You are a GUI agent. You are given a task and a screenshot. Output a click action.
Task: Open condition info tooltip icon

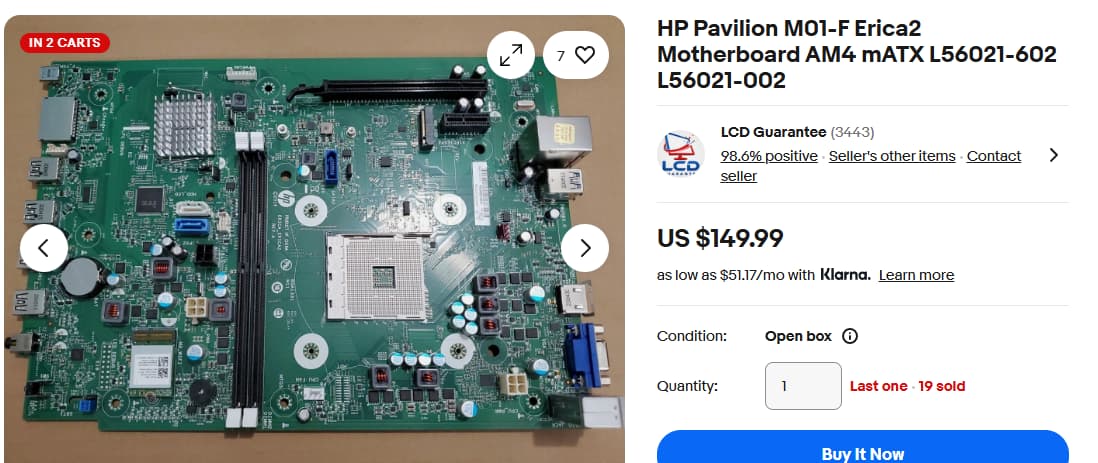point(849,336)
